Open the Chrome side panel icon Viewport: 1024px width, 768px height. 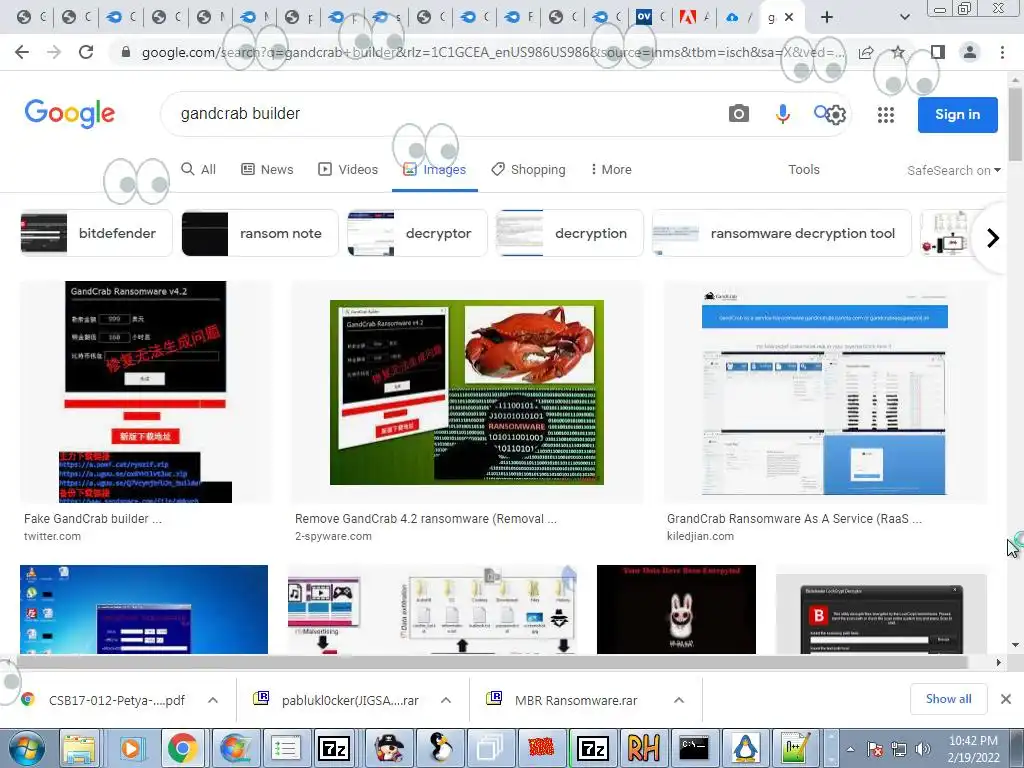tap(938, 52)
